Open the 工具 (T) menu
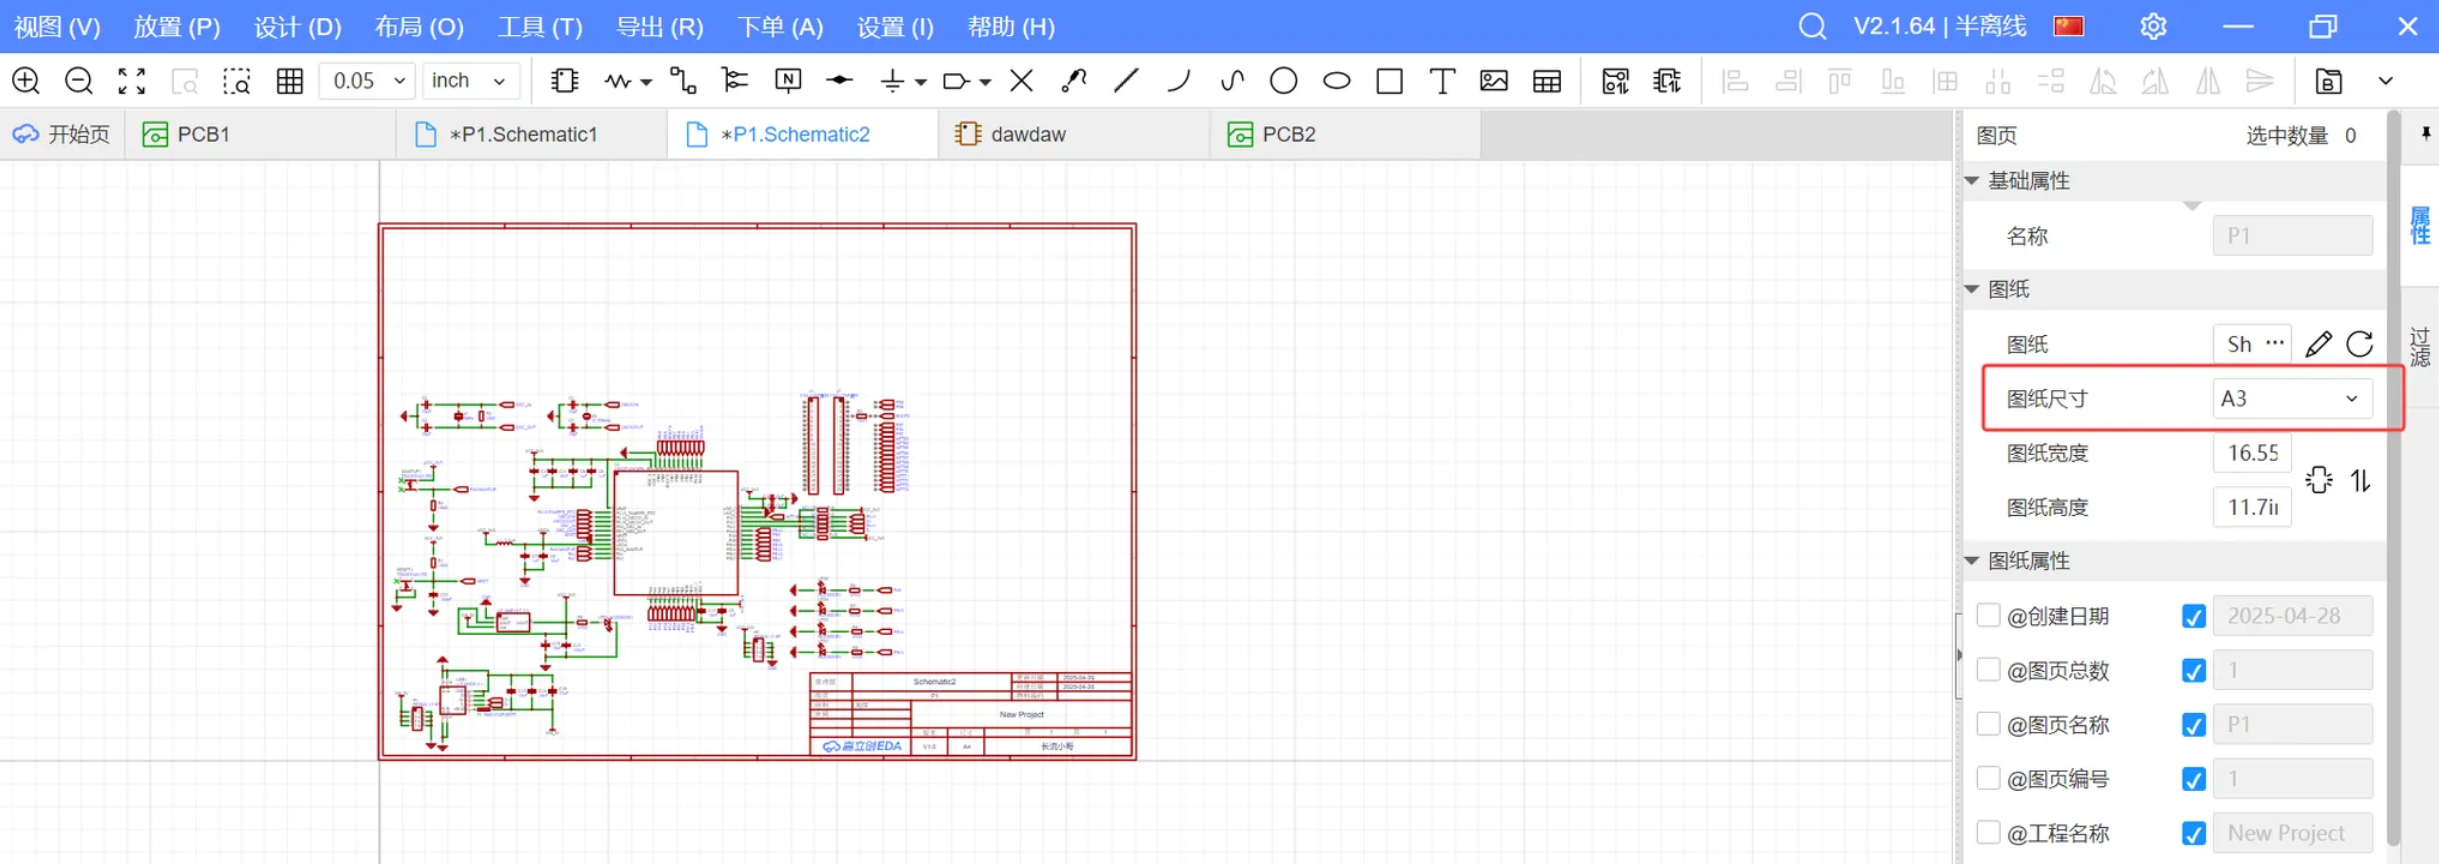Screen dimensions: 2439x864 540,27
